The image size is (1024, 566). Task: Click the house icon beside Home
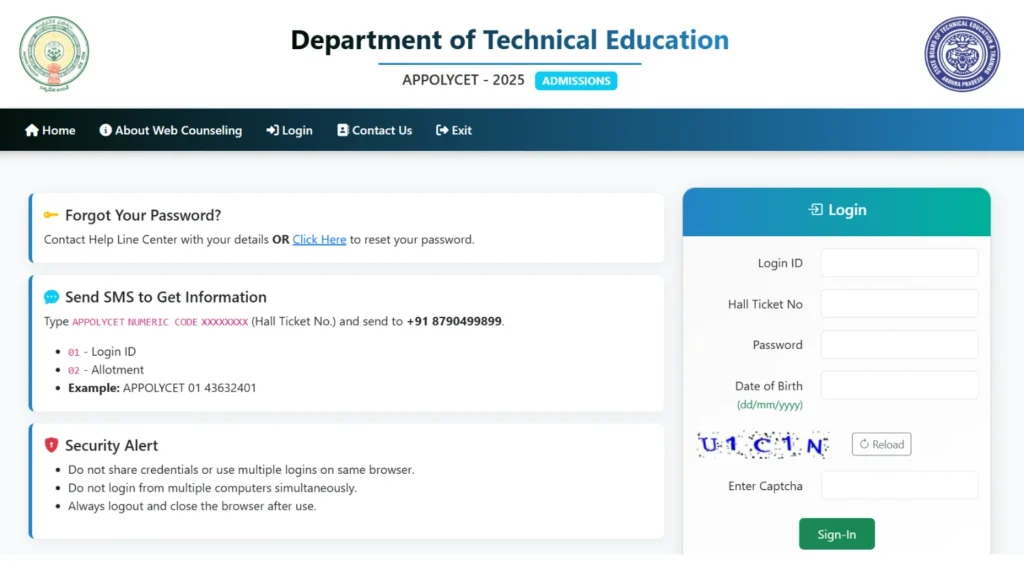pyautogui.click(x=32, y=130)
